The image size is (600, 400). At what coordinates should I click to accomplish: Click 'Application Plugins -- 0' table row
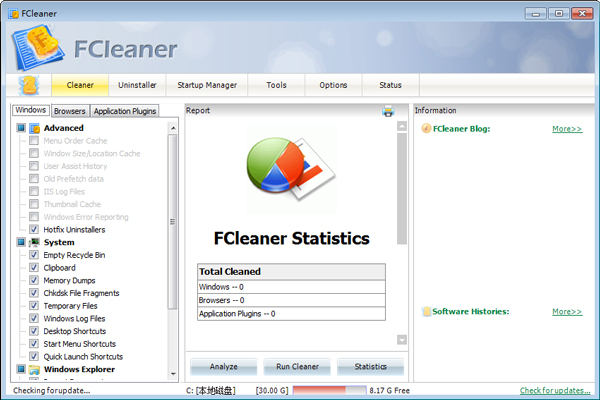pyautogui.click(x=291, y=313)
